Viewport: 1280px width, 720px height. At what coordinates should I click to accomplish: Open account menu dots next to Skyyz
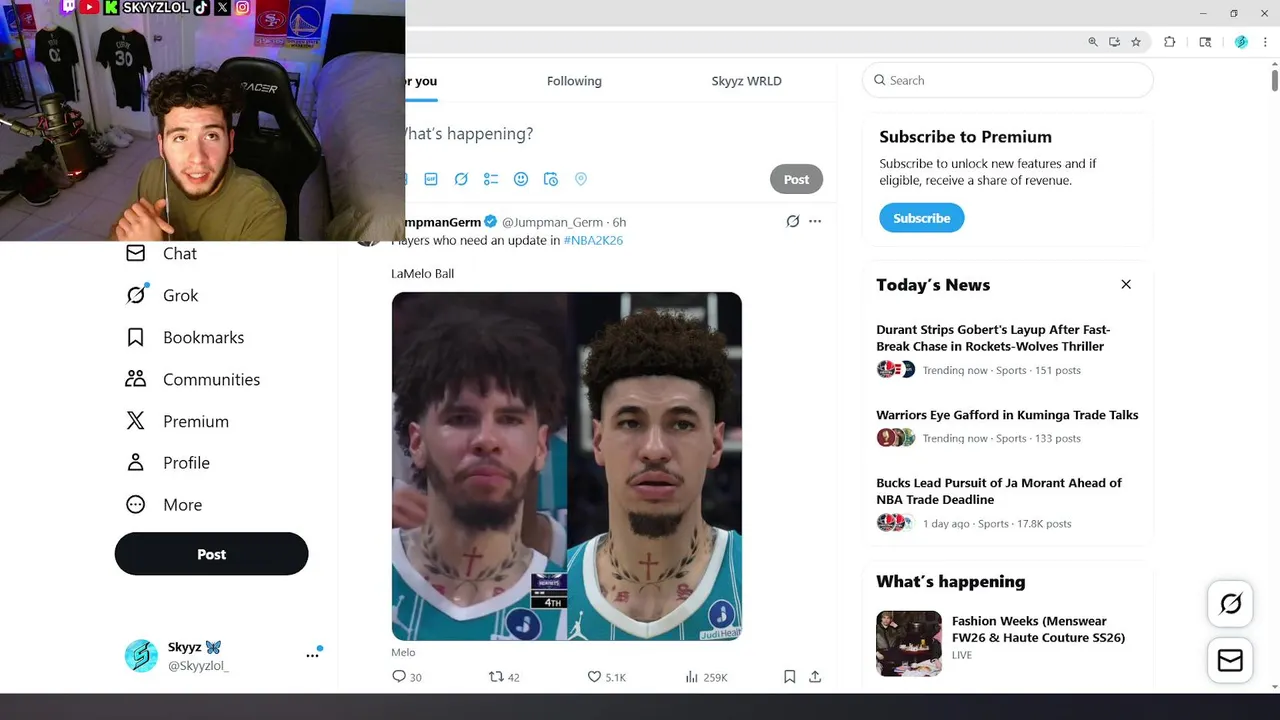coord(312,655)
